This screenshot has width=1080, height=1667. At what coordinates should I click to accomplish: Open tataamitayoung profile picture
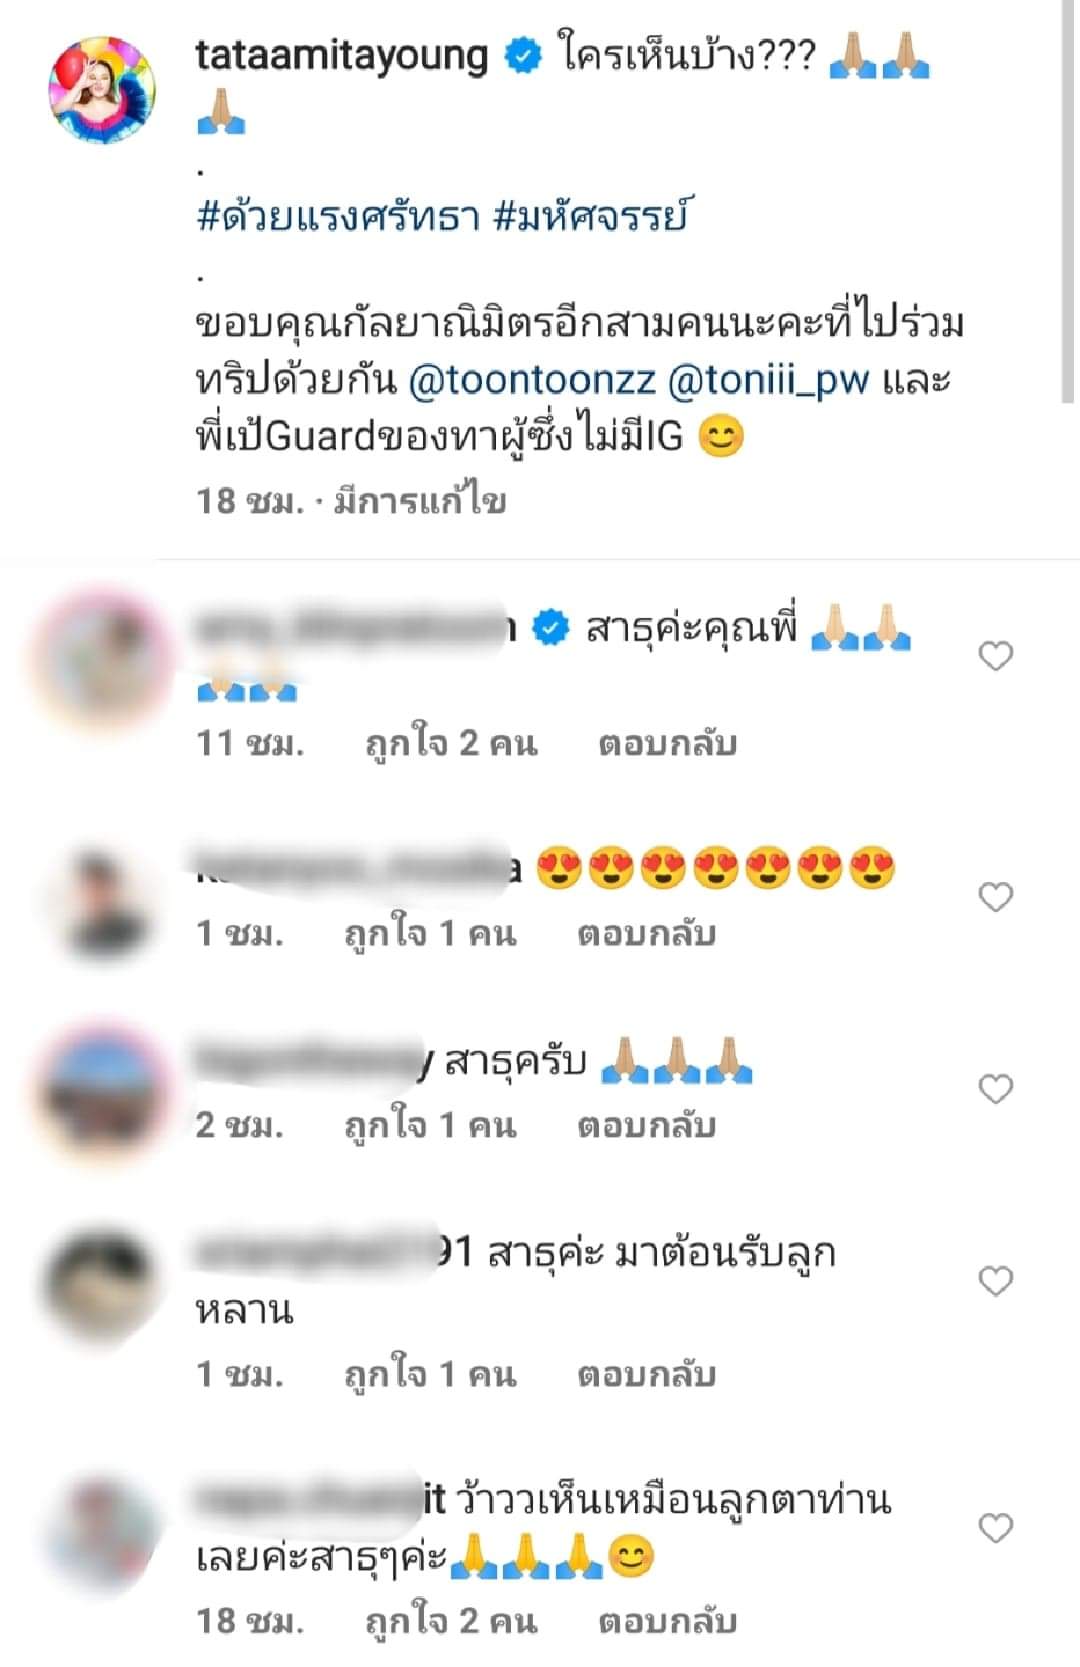(102, 89)
